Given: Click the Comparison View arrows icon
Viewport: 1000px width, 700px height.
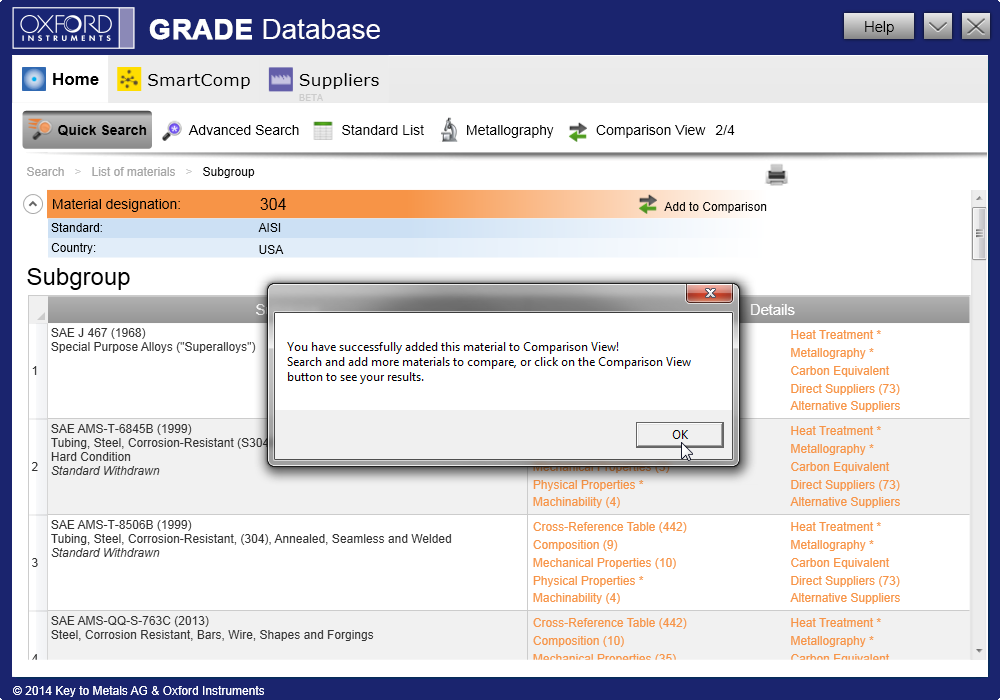Looking at the screenshot, I should pos(578,131).
